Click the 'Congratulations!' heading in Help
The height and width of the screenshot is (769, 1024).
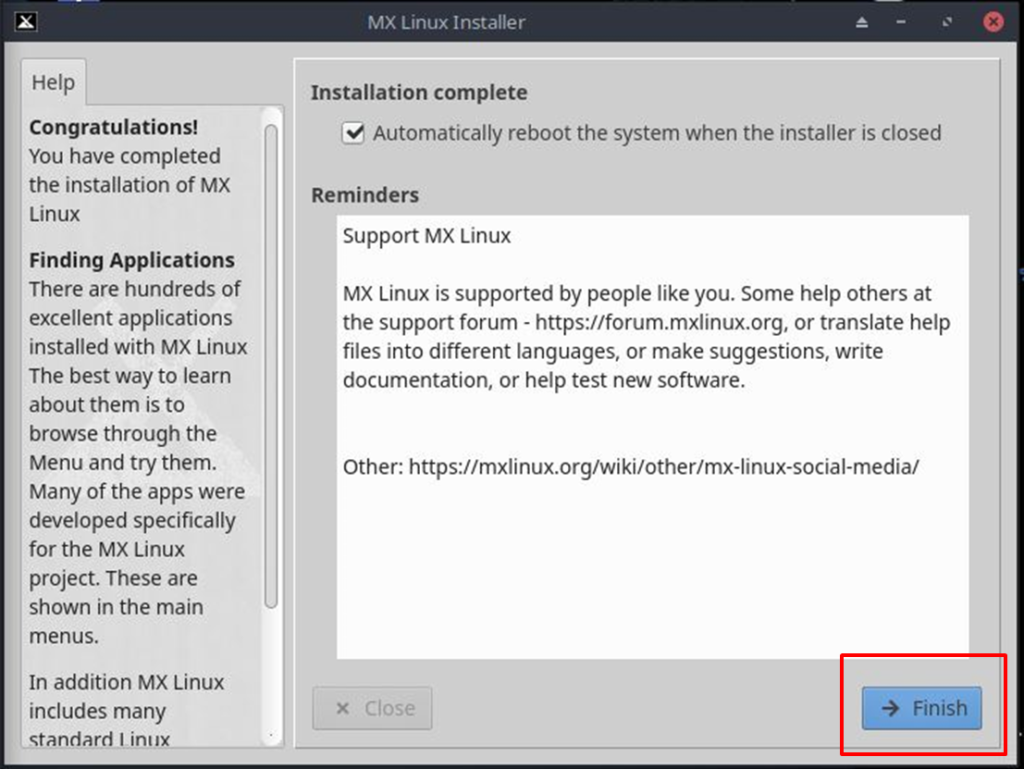click(x=113, y=127)
